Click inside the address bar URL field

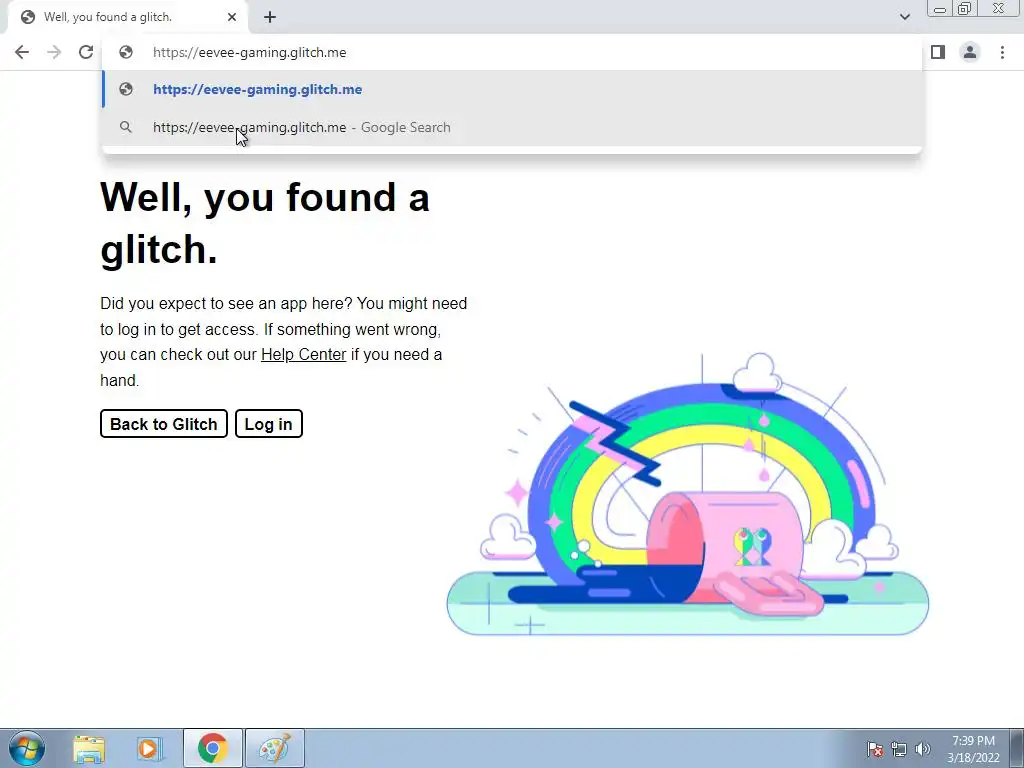[x=513, y=52]
